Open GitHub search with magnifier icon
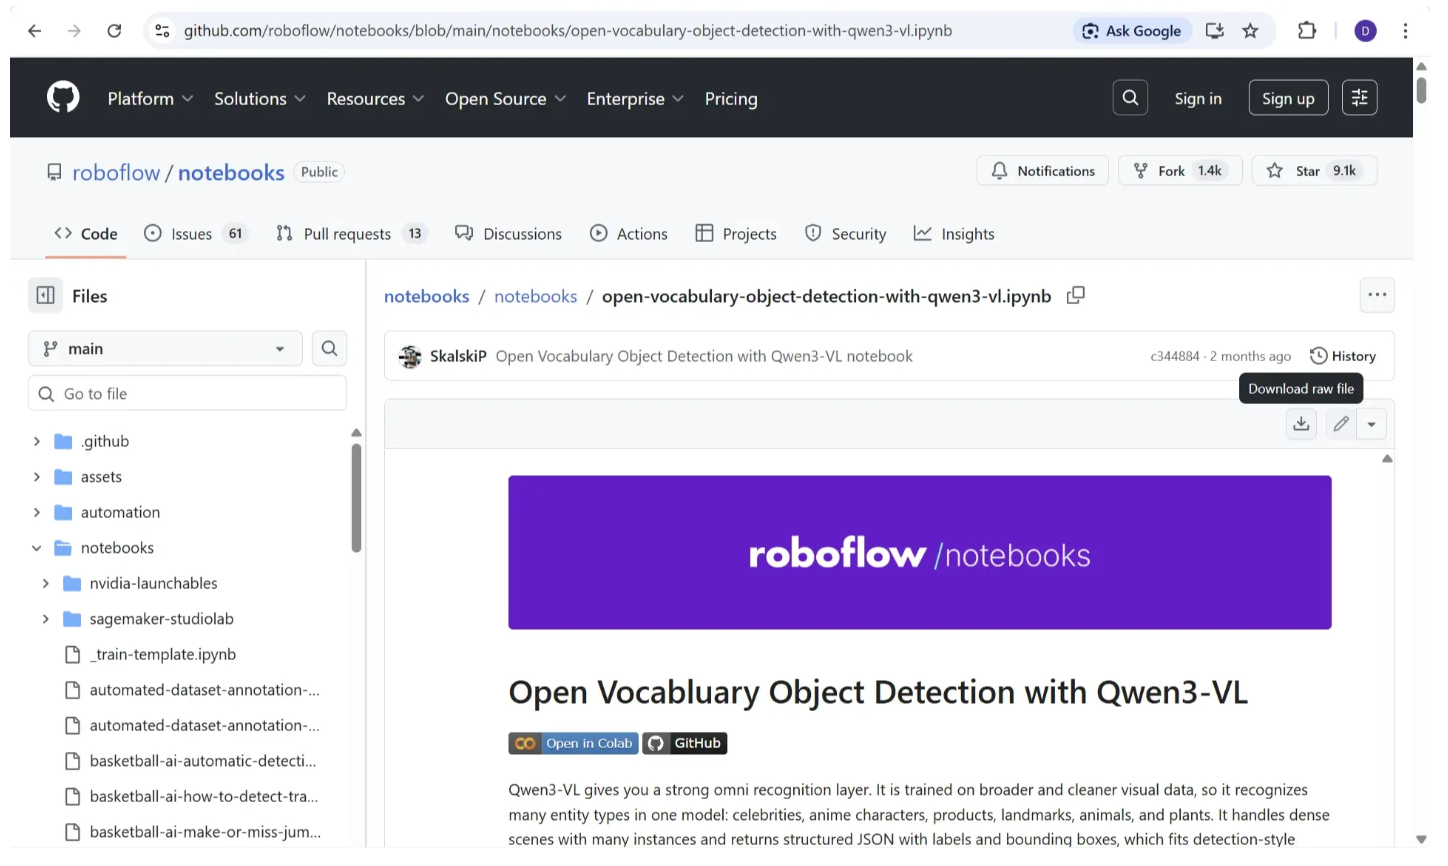Screen dimensions: 1448x866 1130,98
